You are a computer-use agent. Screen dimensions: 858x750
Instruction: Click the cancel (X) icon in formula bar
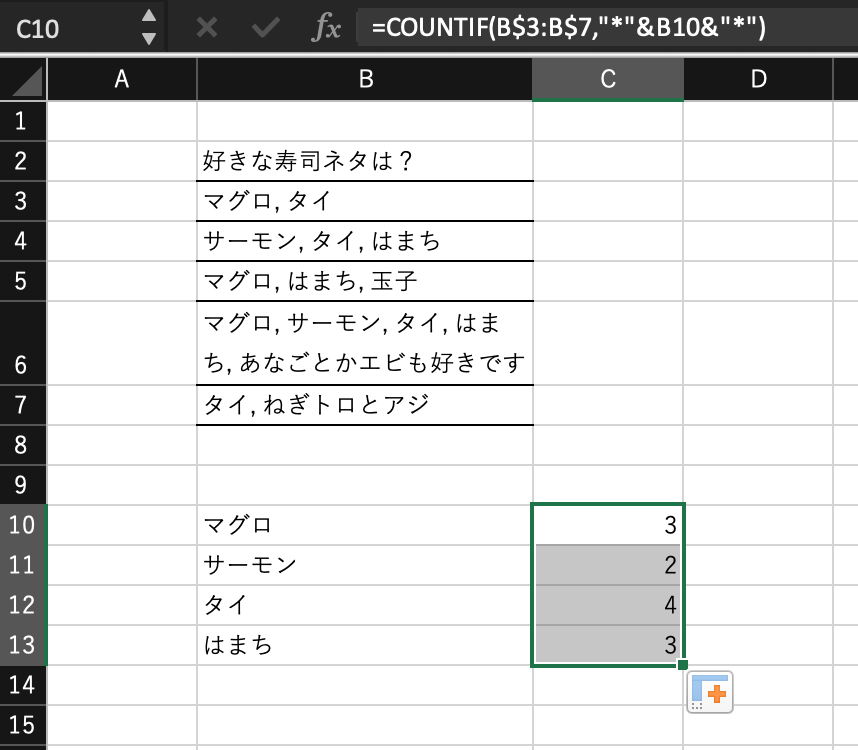pos(207,27)
